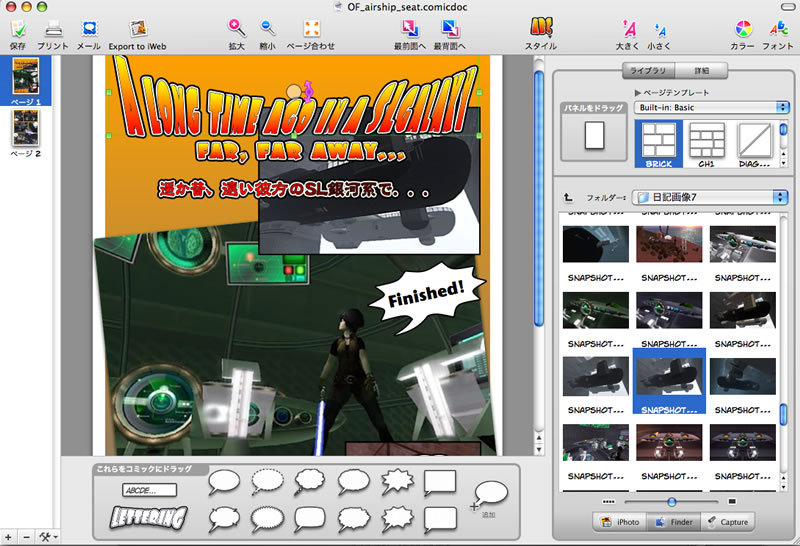Select the rectangular balloon top row
800x546 pixels.
coord(440,483)
